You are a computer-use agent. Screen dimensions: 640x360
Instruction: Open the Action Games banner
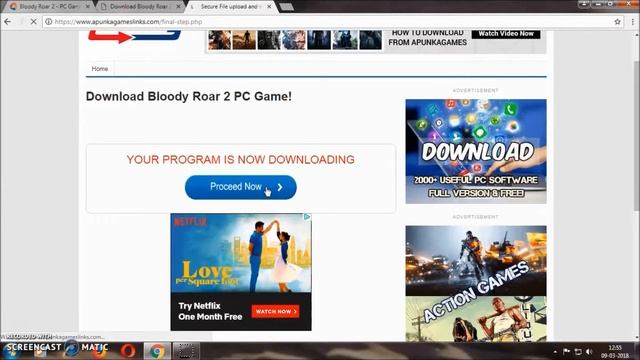[476, 283]
